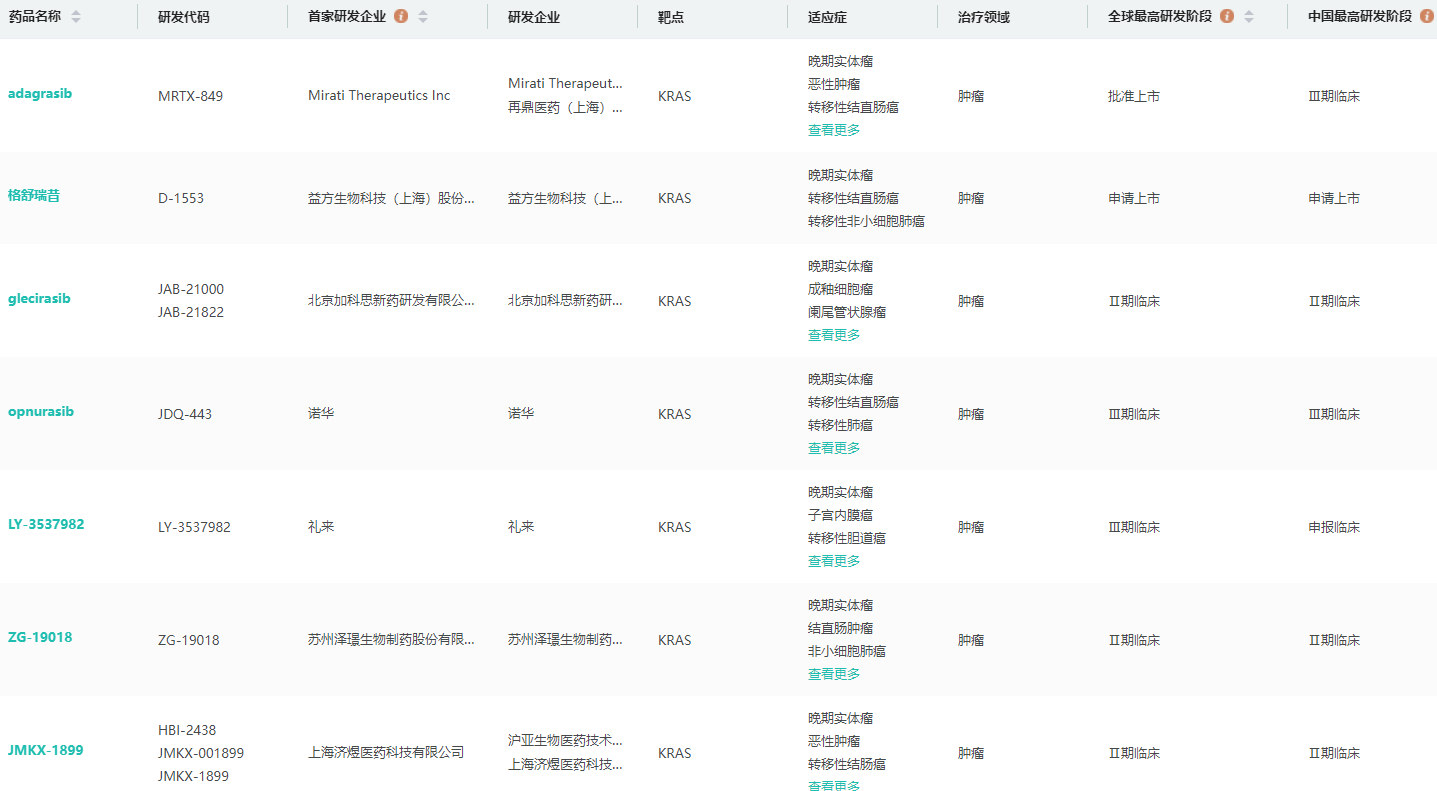Viewport: 1437px width, 791px height.
Task: Sort table by 药品名称 using sort arrows
Action: (x=76, y=17)
